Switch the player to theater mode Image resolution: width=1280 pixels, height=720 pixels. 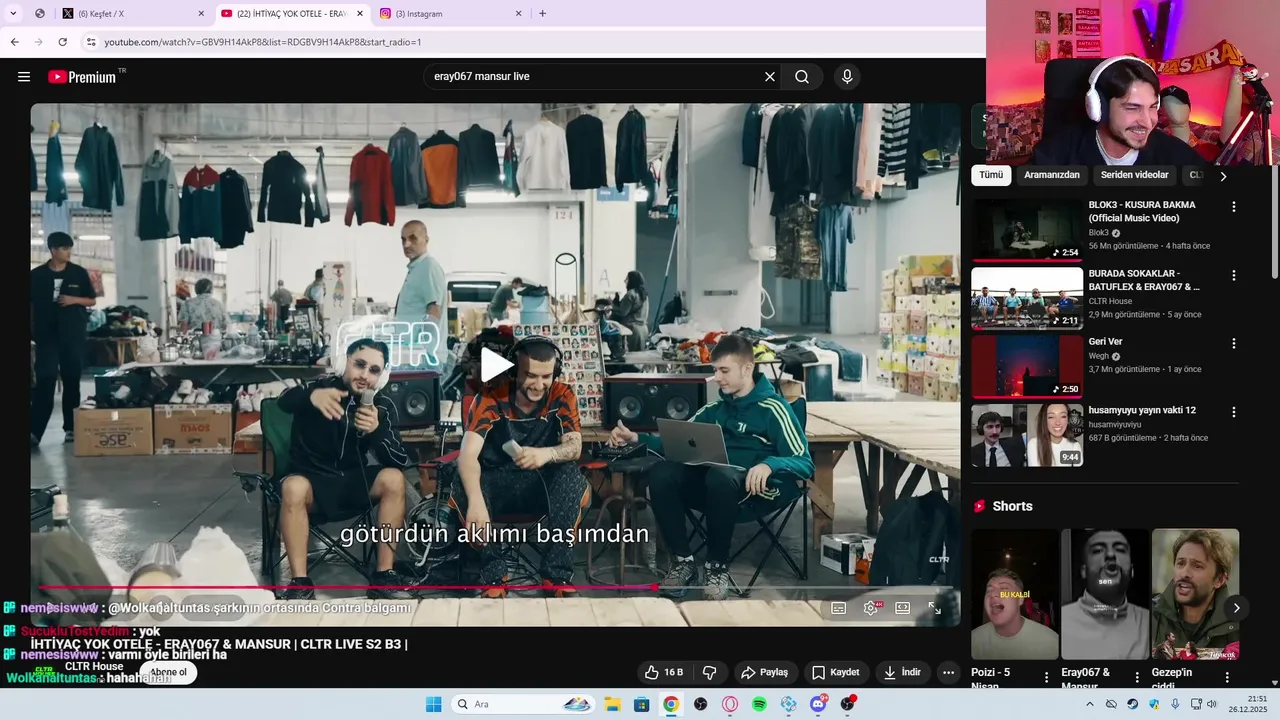pyautogui.click(x=903, y=608)
